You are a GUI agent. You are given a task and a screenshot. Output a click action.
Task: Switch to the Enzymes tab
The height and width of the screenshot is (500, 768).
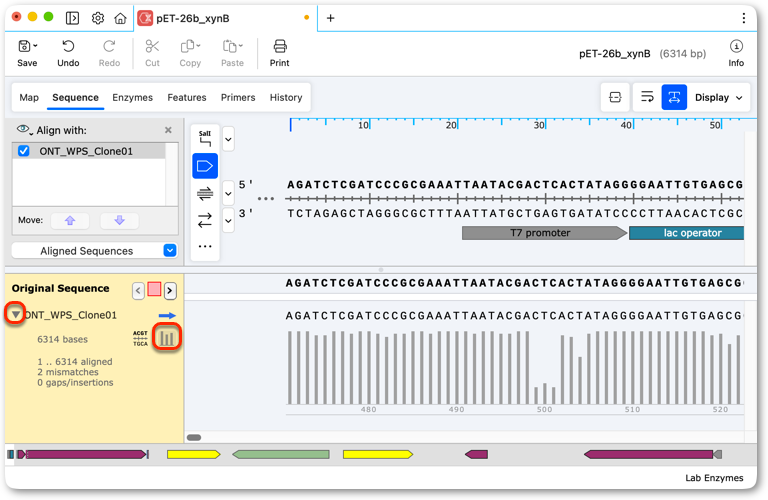click(x=132, y=97)
